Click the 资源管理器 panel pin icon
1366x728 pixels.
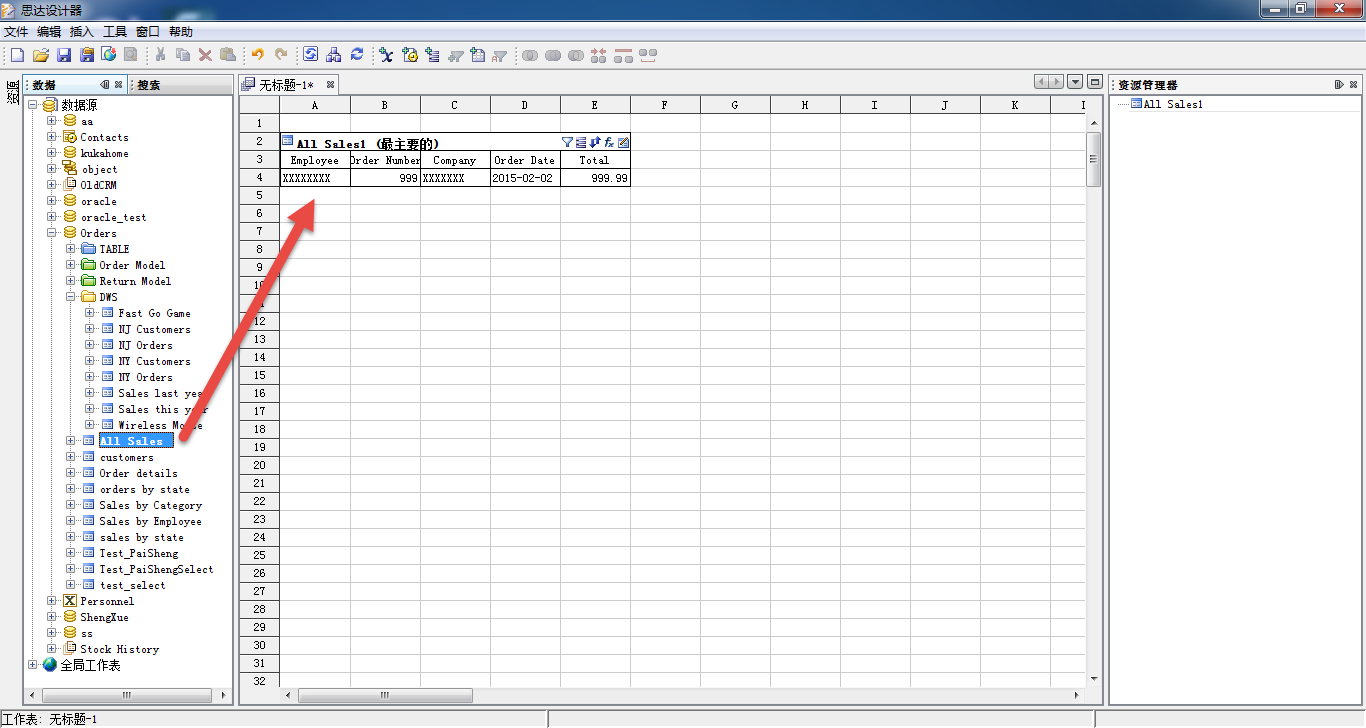(x=1339, y=85)
